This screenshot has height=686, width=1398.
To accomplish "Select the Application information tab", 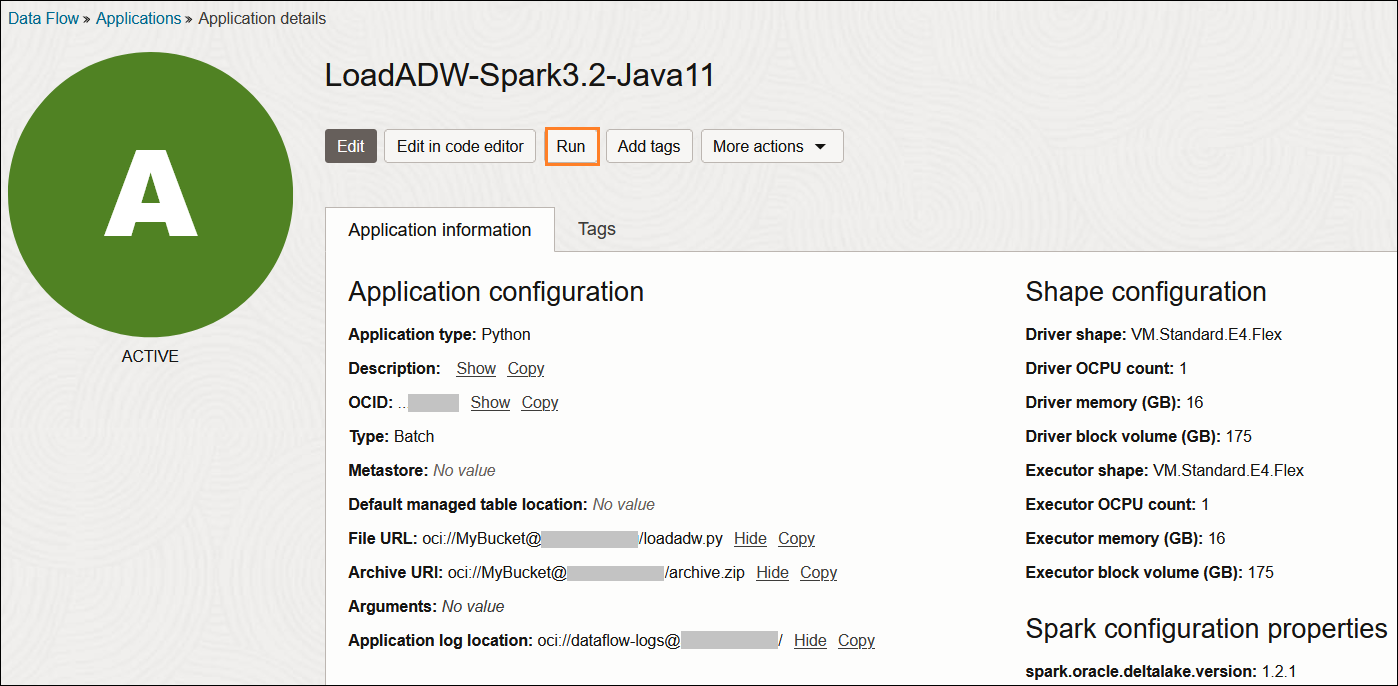I will [440, 230].
